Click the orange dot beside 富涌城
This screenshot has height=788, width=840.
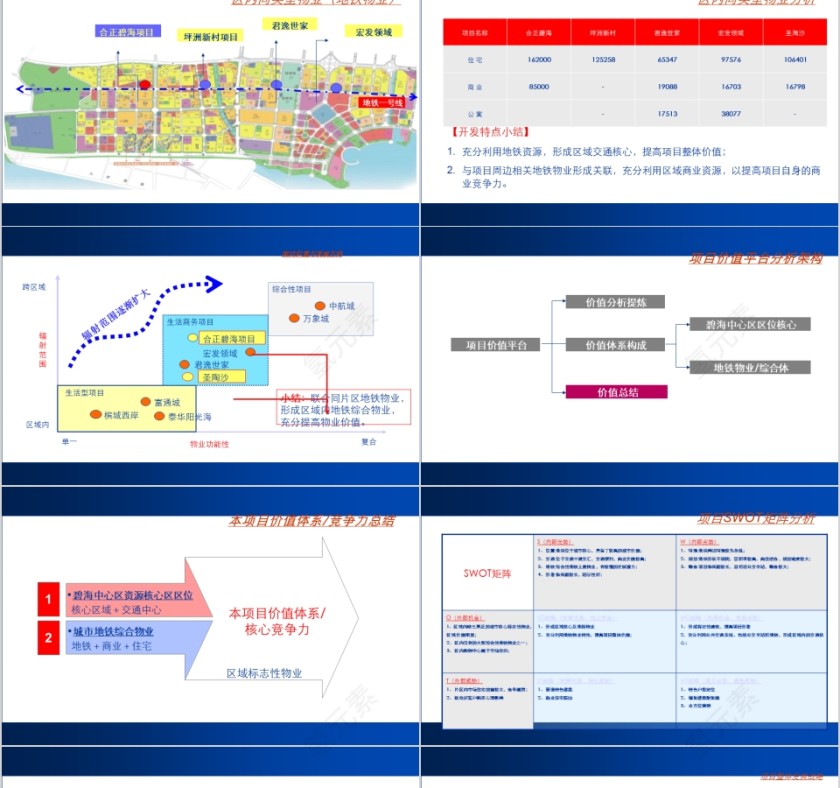(146, 401)
